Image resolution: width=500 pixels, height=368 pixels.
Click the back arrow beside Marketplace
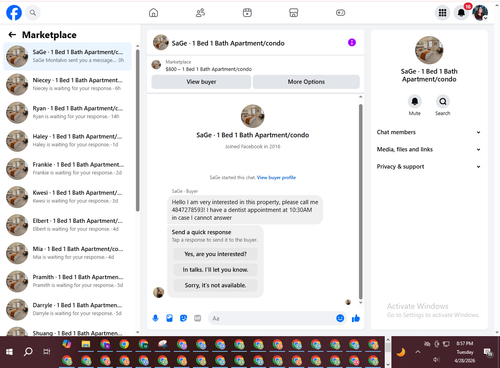point(12,35)
